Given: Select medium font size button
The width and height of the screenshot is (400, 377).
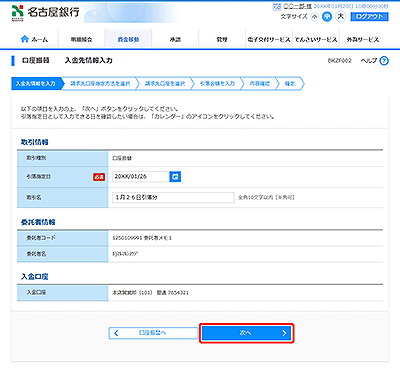Looking at the screenshot, I should point(327,17).
